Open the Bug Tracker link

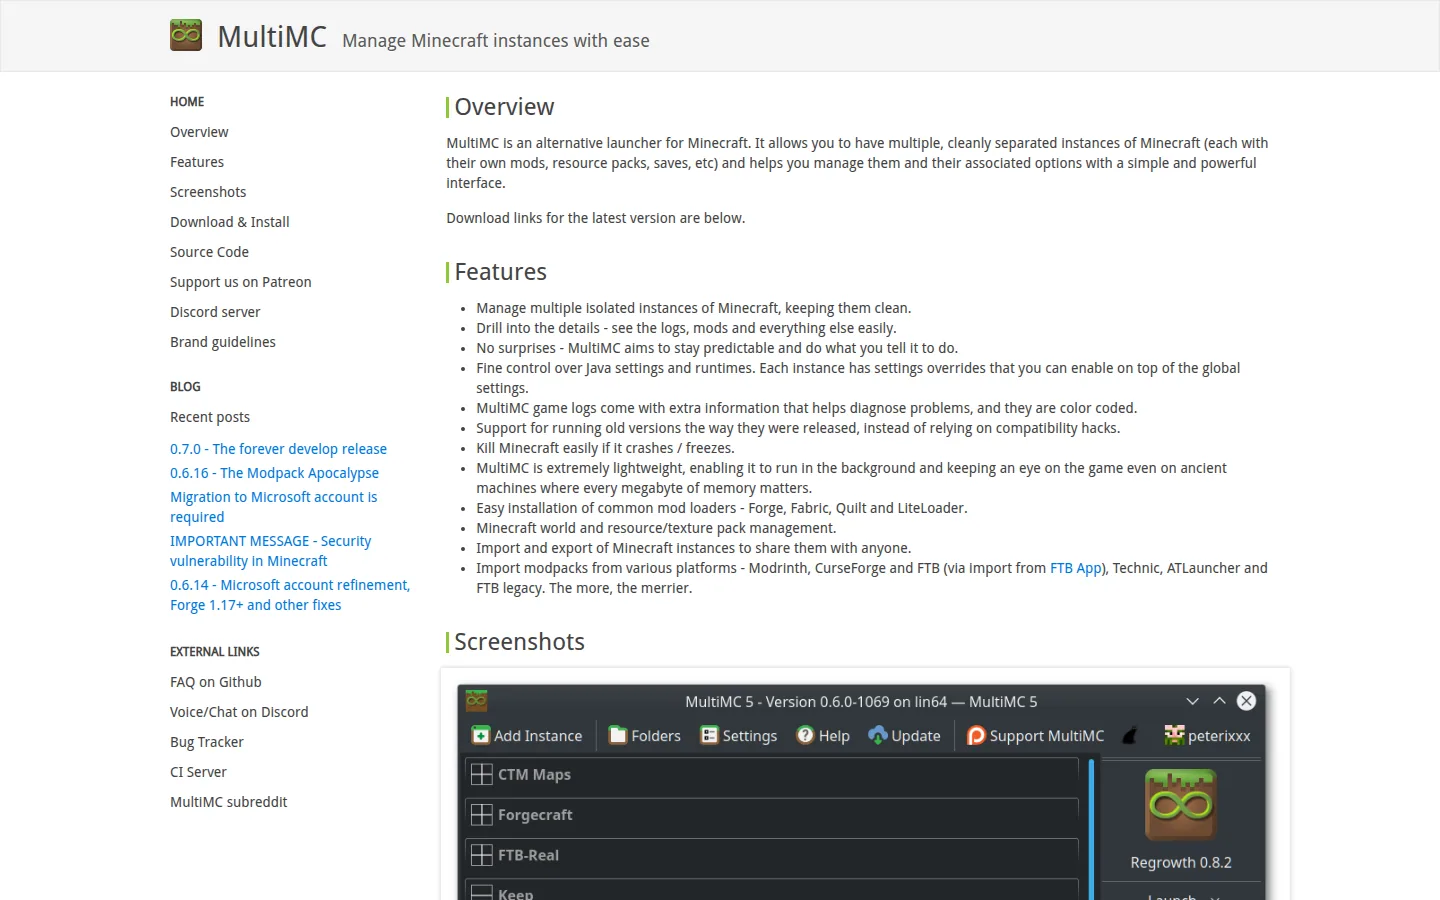(x=207, y=742)
